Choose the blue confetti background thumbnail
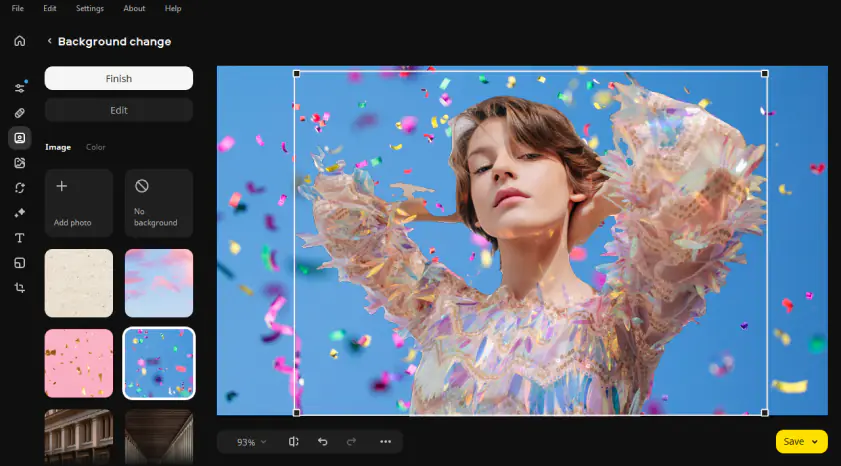The height and width of the screenshot is (466, 841). 159,364
